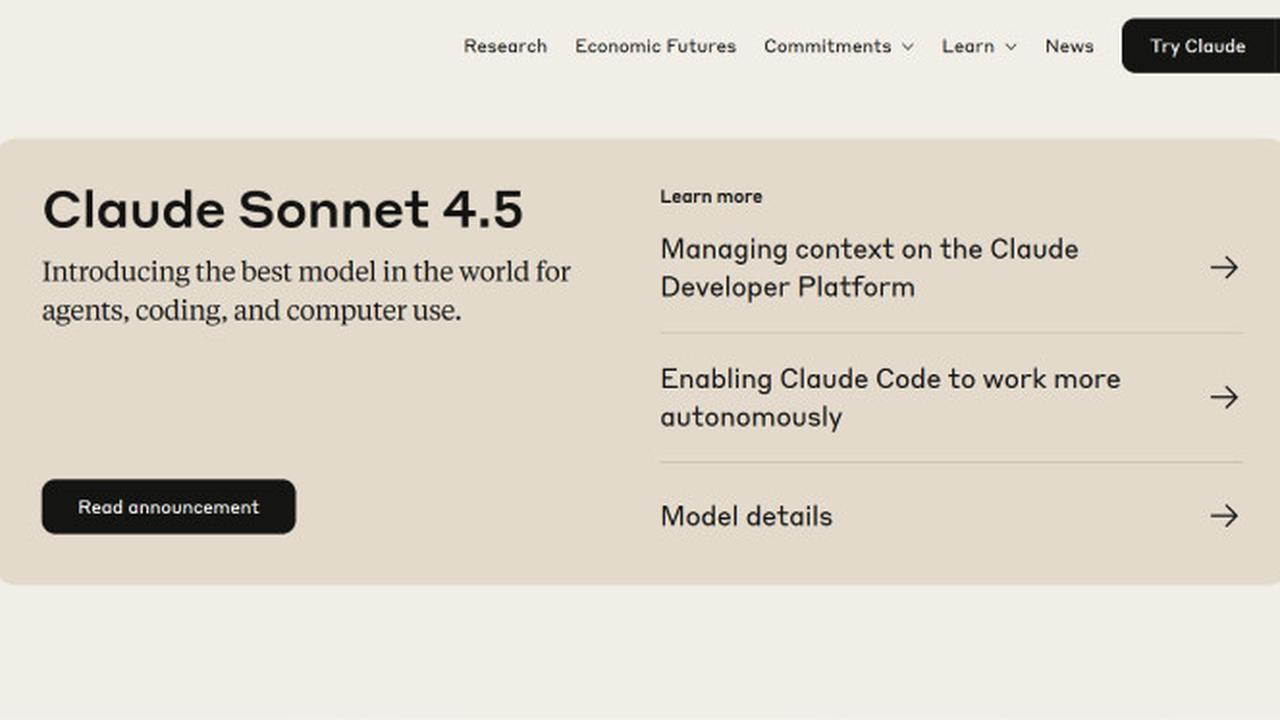Click the Claude Sonnet 4.5 headline

tap(282, 210)
